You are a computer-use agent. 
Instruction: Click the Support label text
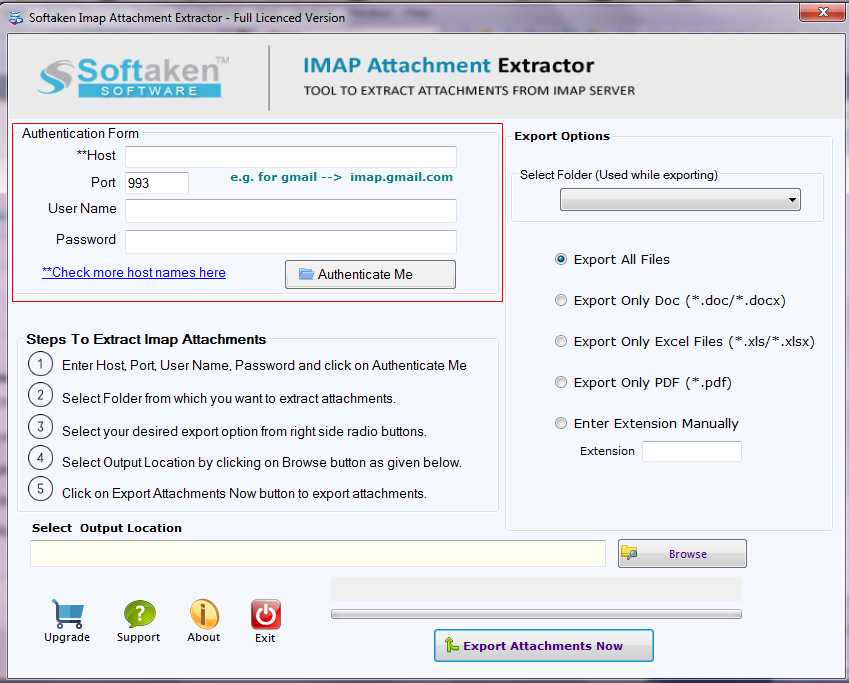click(139, 638)
